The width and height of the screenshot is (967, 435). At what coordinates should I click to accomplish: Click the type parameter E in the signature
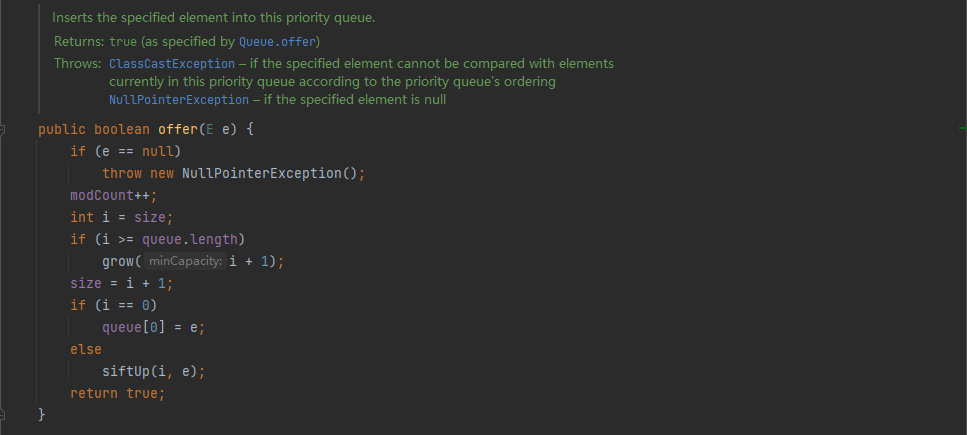coord(209,130)
